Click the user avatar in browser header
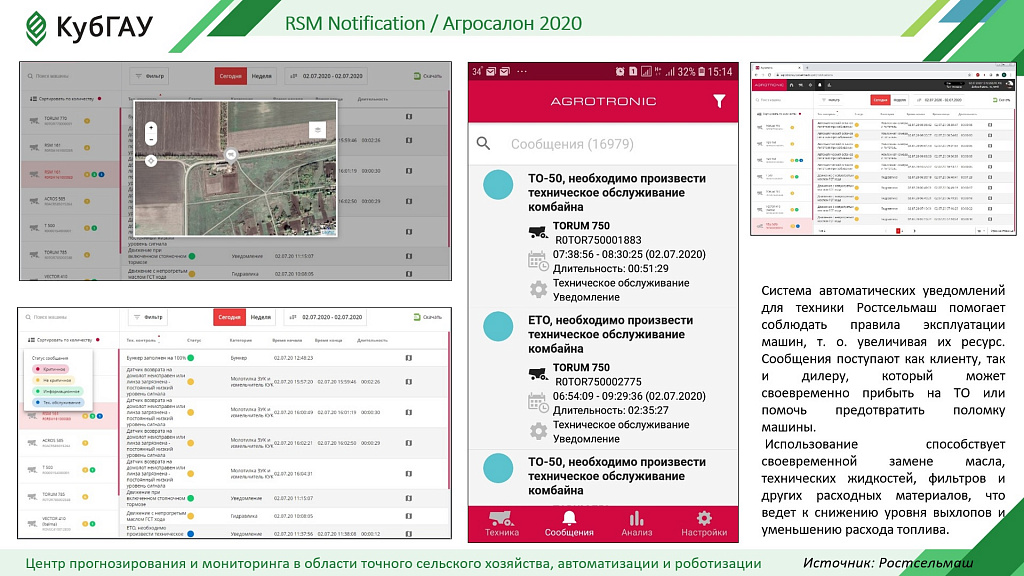Screen dimensions: 1024x576 coord(1009,85)
